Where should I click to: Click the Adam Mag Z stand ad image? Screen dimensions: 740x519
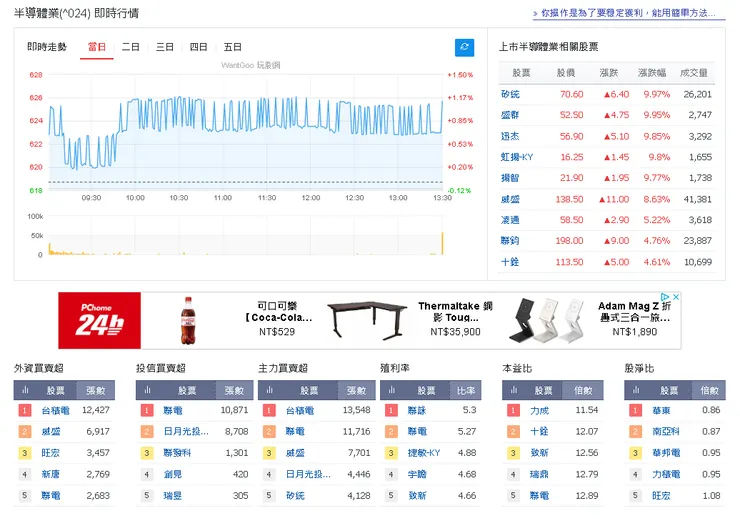pyautogui.click(x=547, y=320)
